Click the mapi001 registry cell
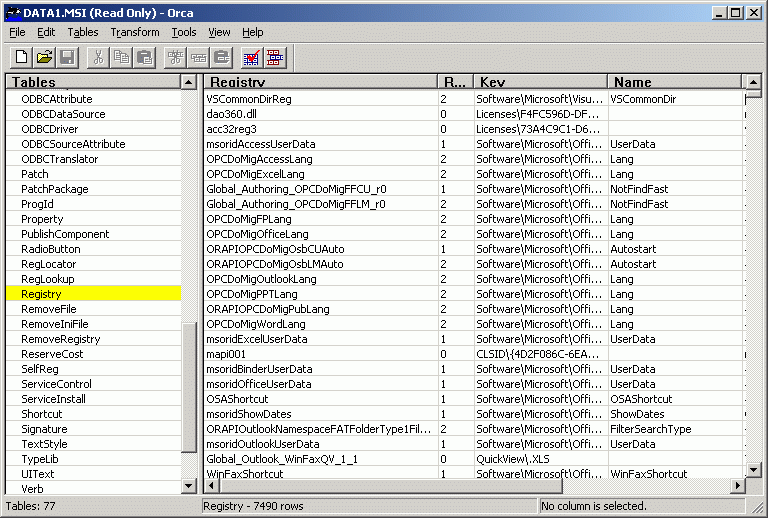This screenshot has width=768, height=518. (321, 354)
